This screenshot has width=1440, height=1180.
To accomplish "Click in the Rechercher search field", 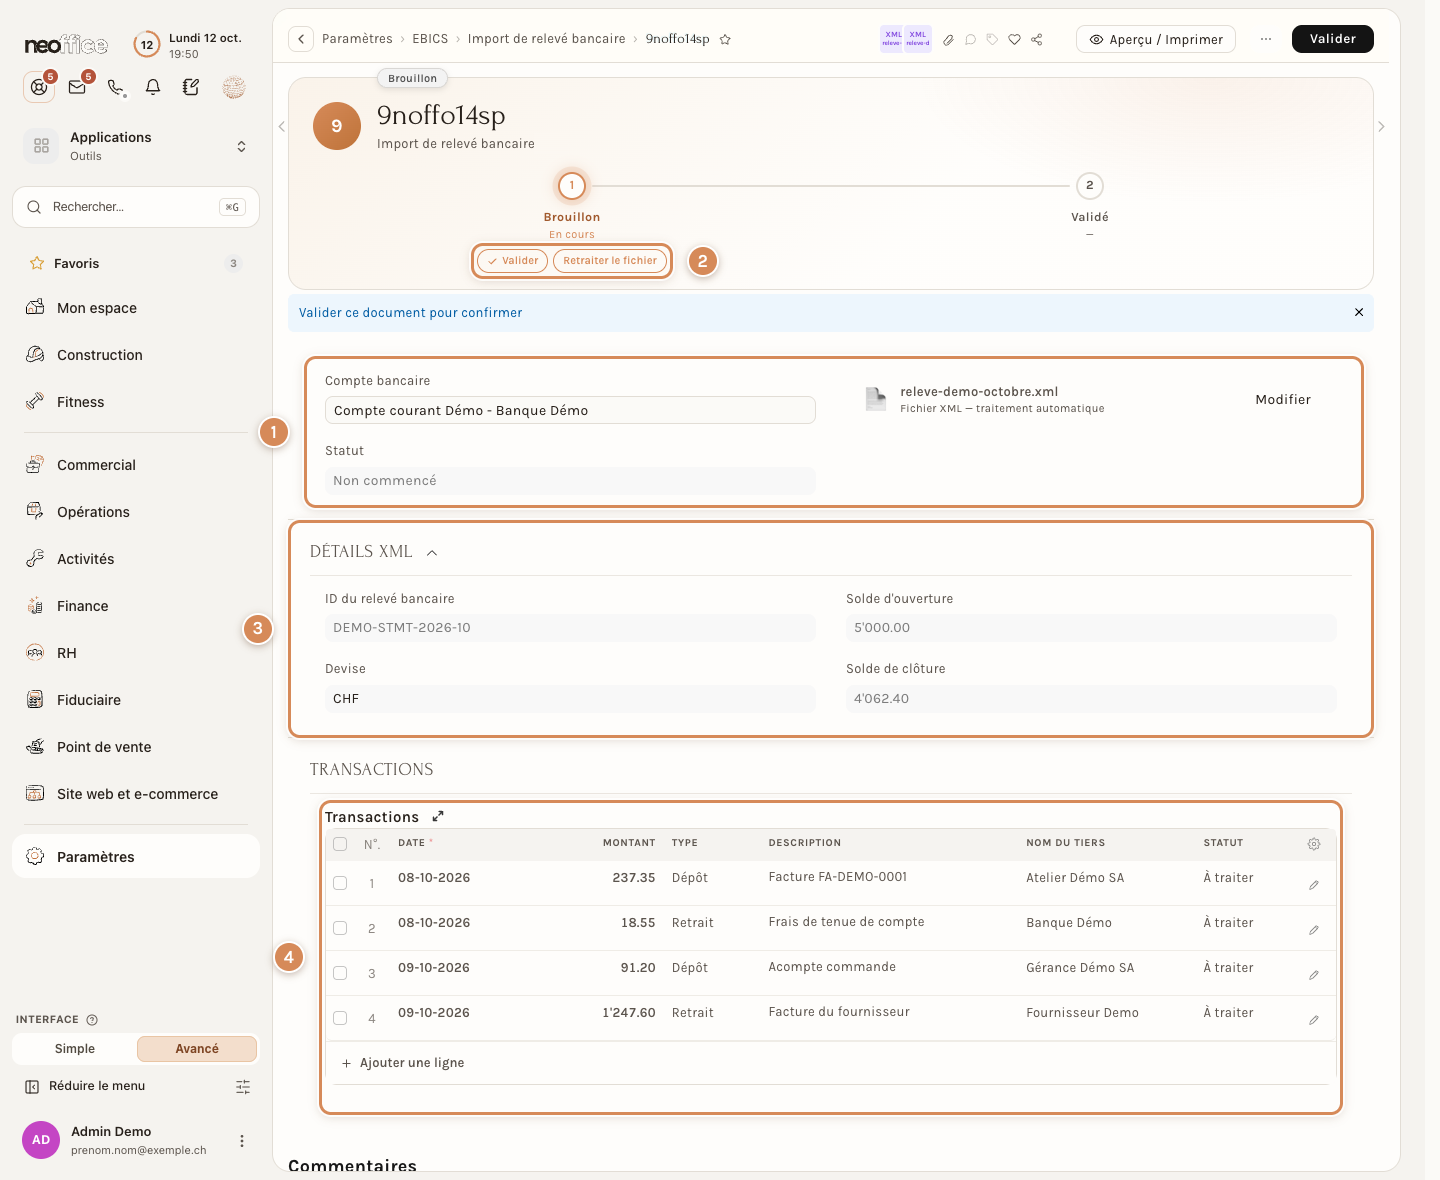I will click(x=136, y=207).
